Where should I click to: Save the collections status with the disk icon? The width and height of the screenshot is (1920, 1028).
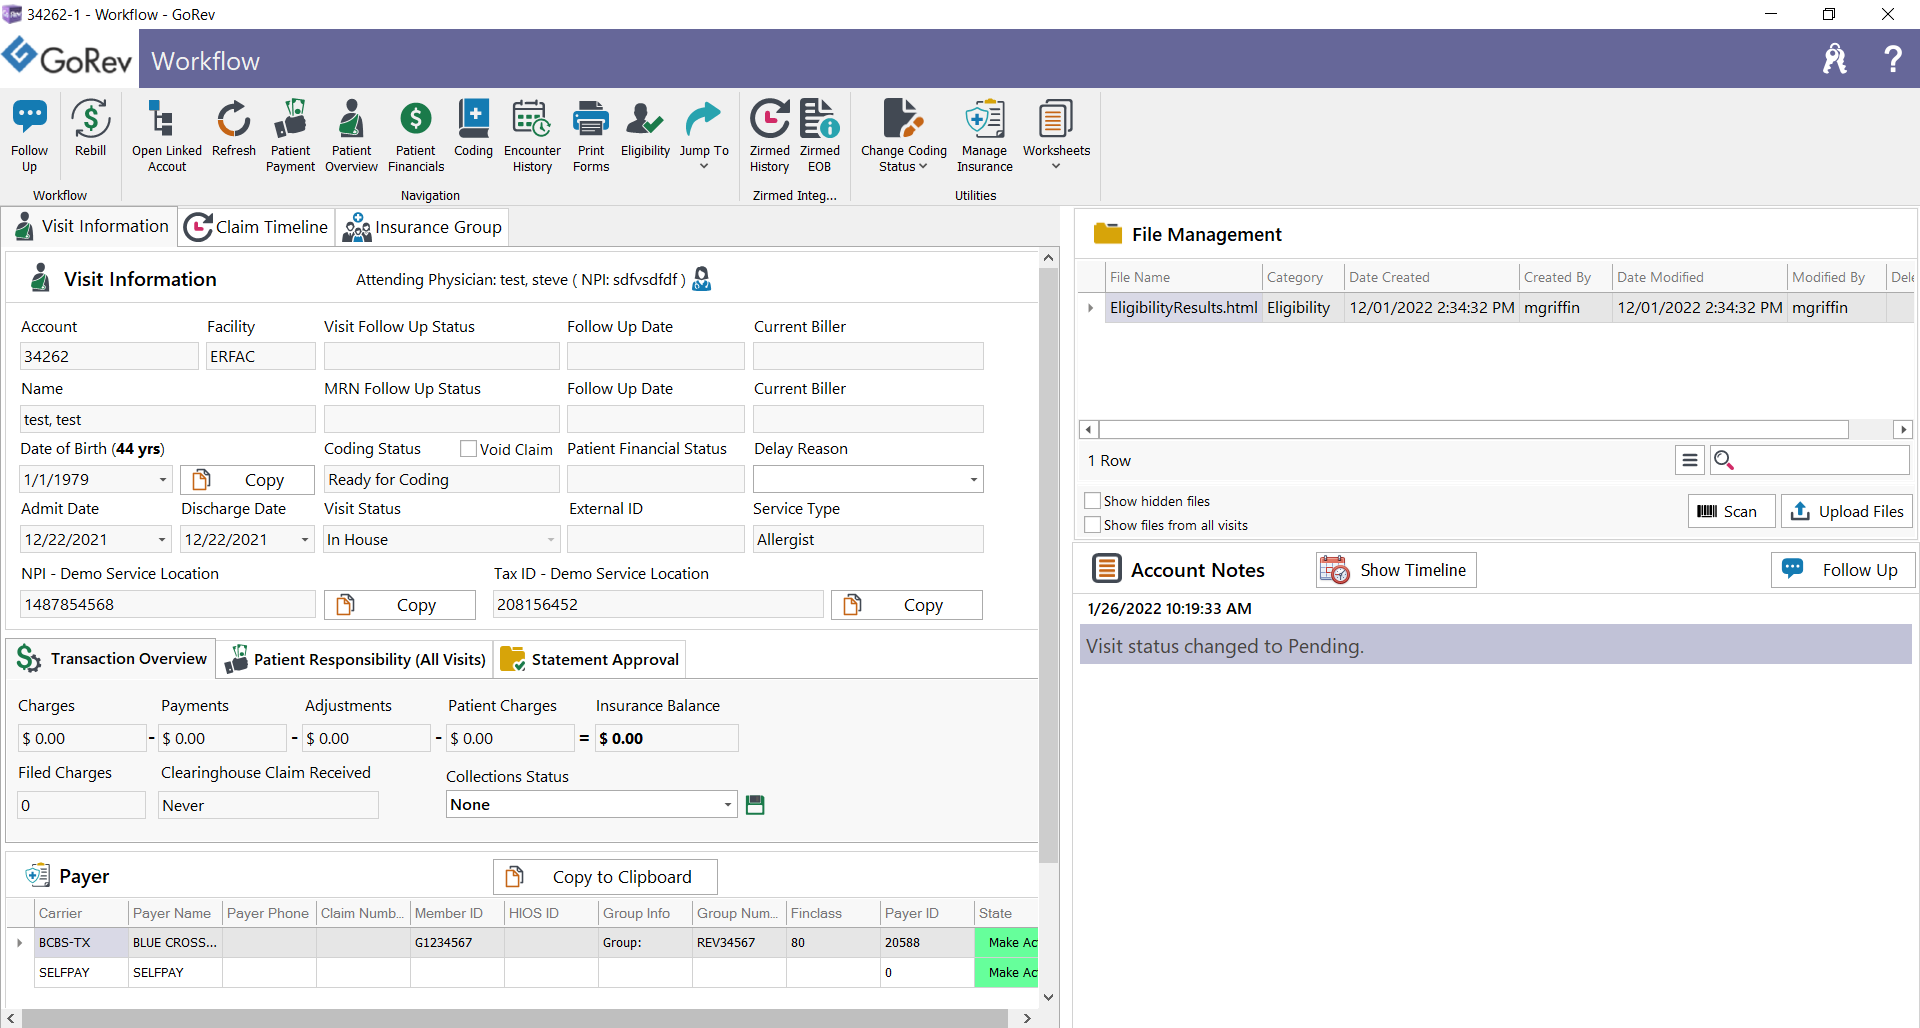pyautogui.click(x=755, y=805)
